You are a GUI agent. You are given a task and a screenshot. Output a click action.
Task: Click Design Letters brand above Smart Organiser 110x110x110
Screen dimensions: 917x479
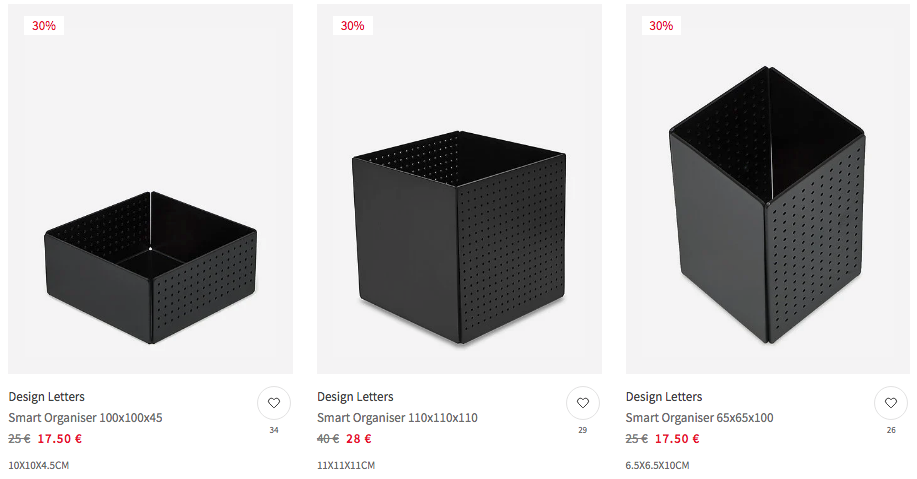[x=355, y=397]
